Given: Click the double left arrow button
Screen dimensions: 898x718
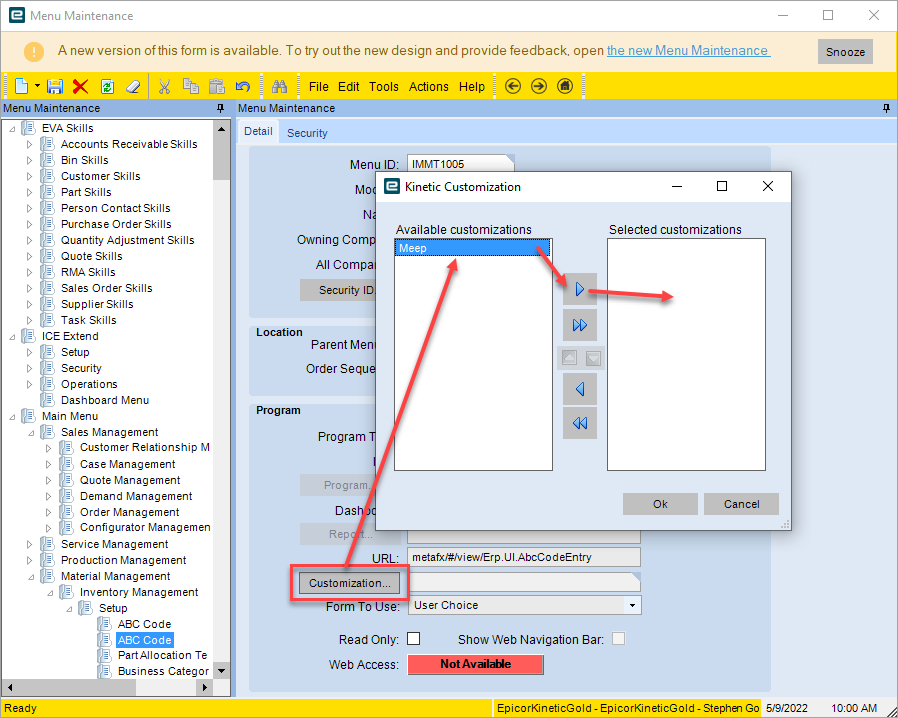Looking at the screenshot, I should [580, 423].
